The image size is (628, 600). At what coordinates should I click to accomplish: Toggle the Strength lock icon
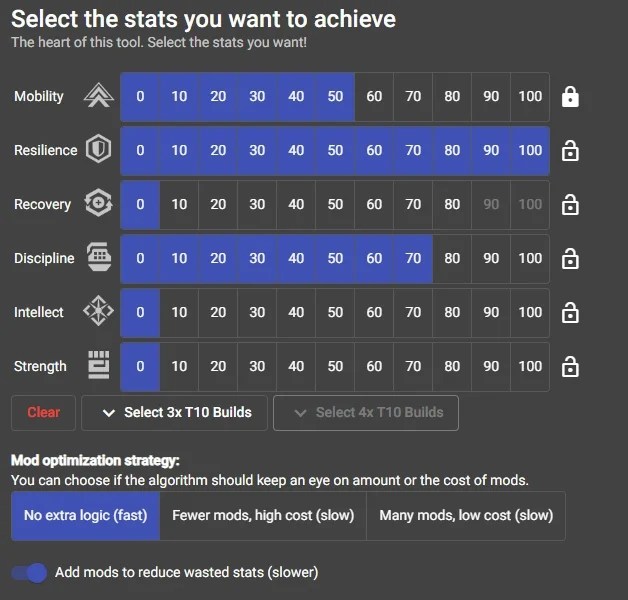pos(570,367)
